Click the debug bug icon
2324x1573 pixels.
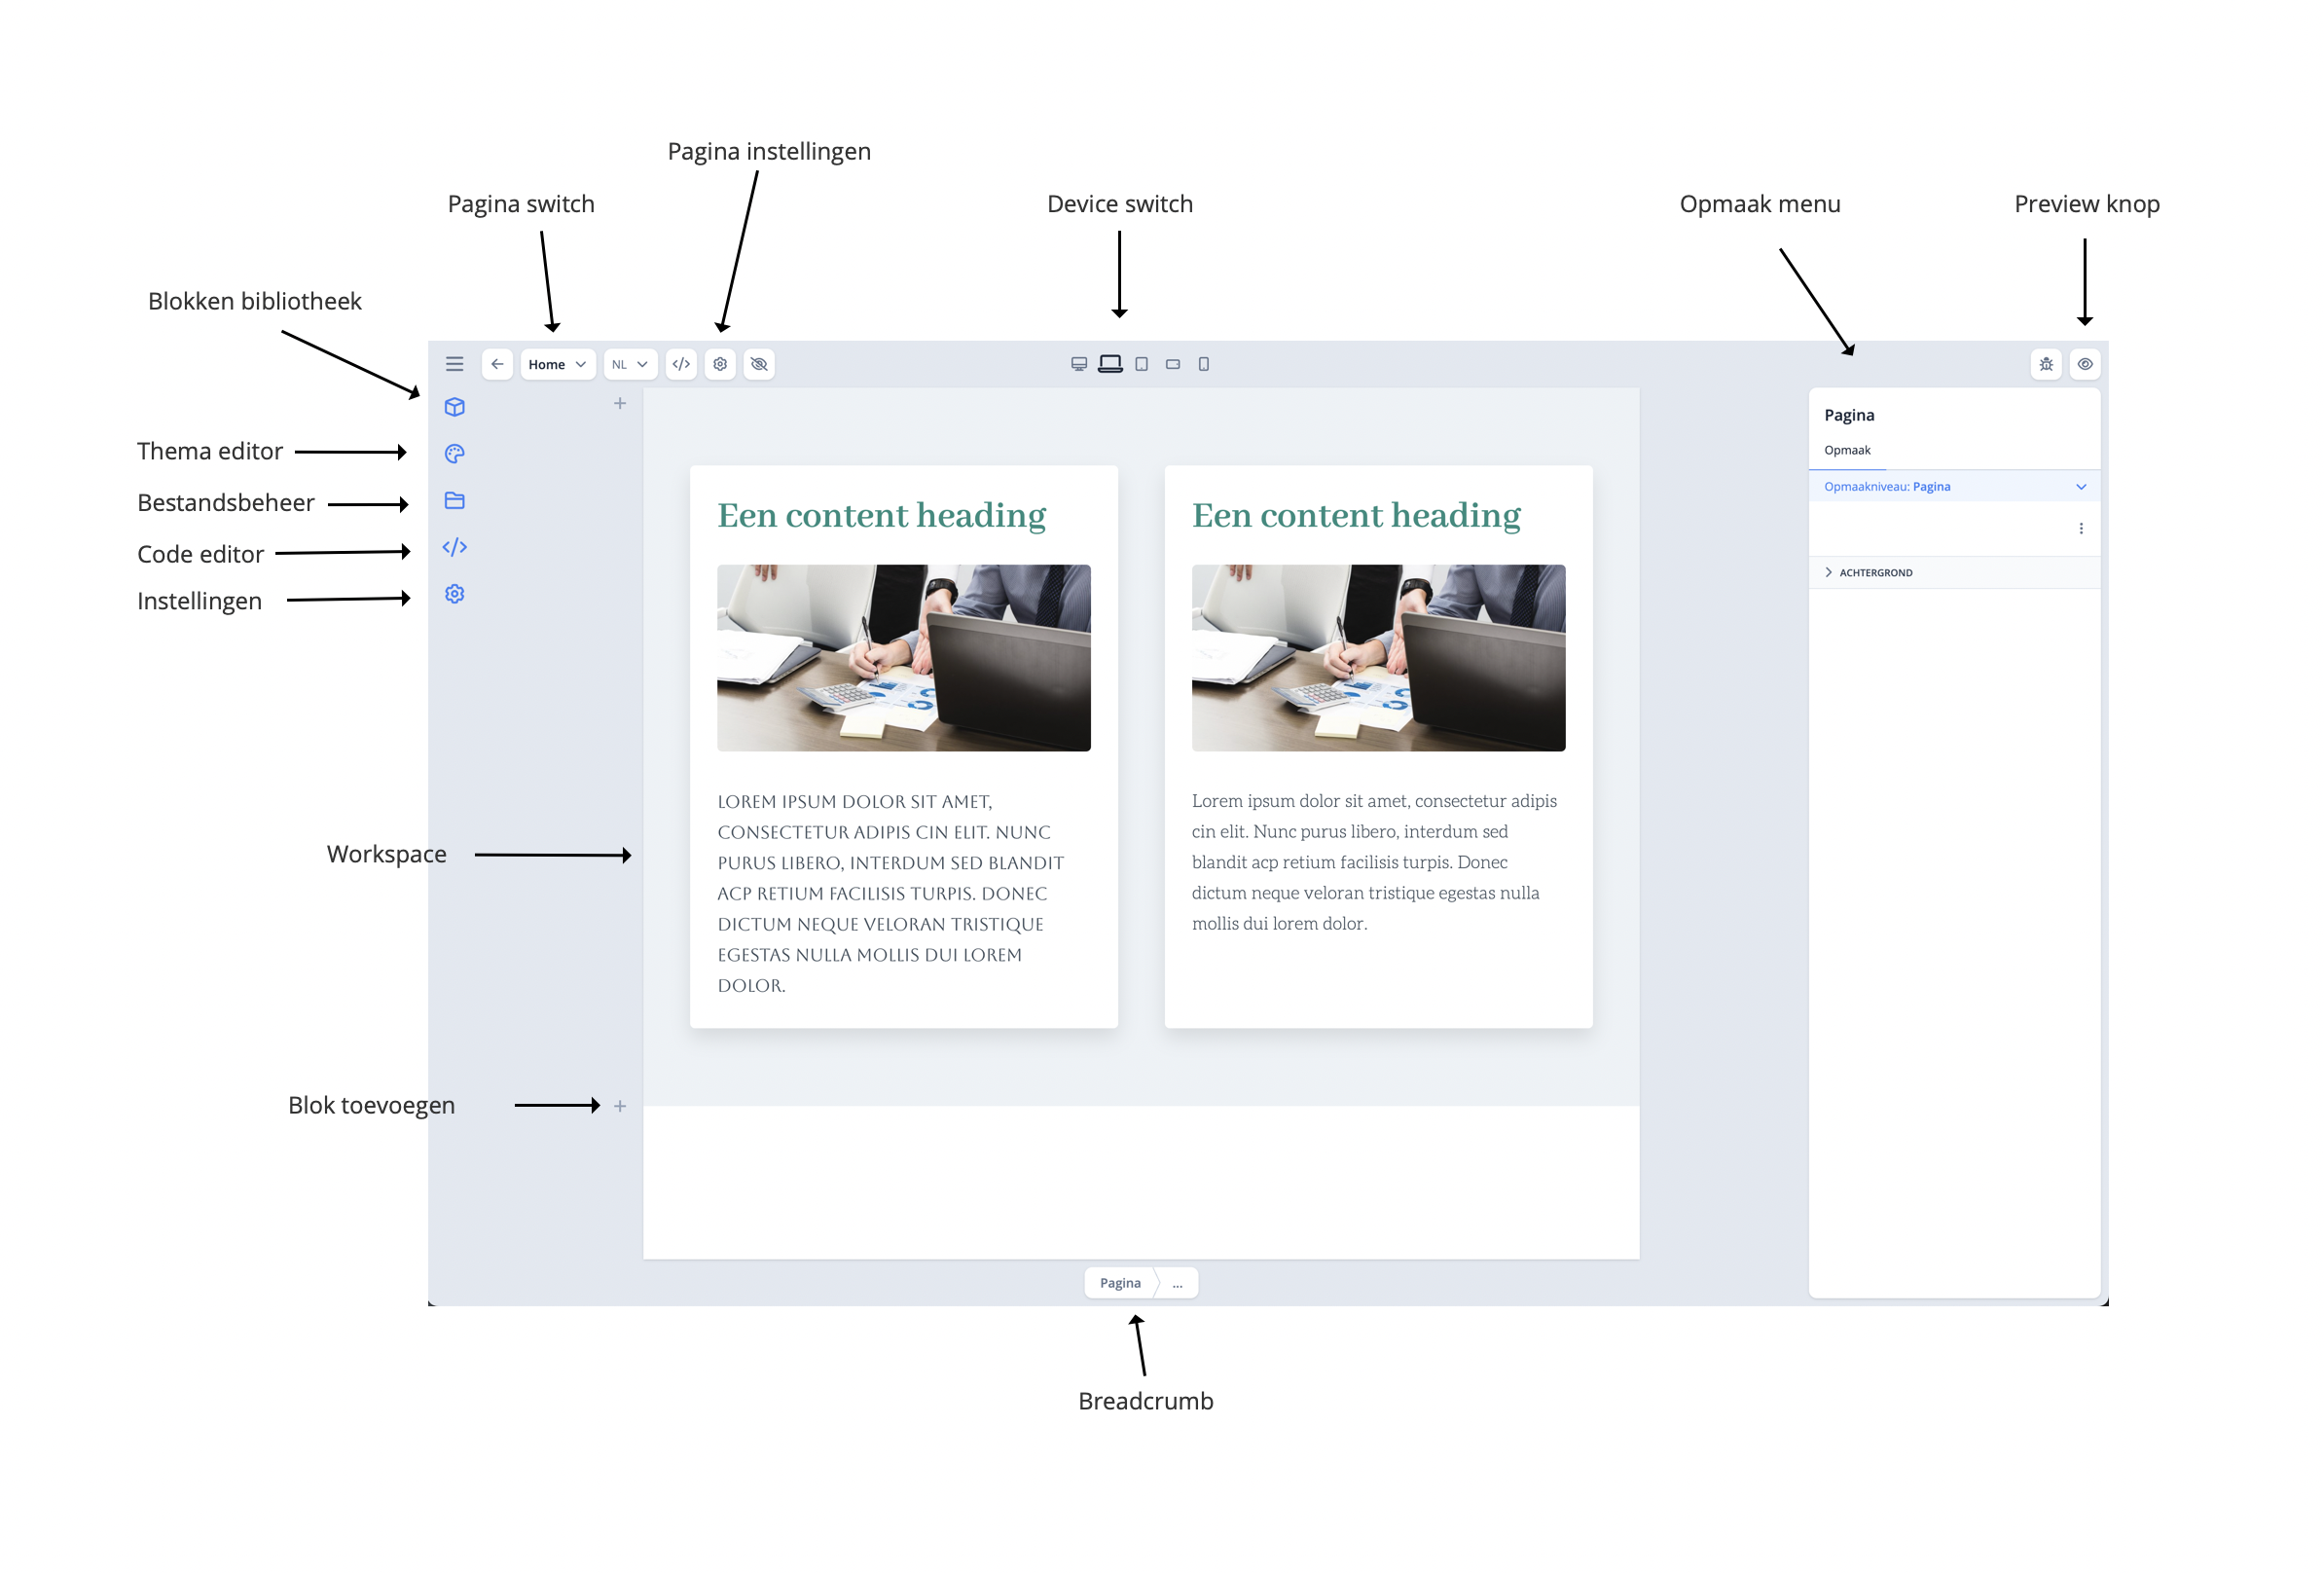pyautogui.click(x=2046, y=364)
